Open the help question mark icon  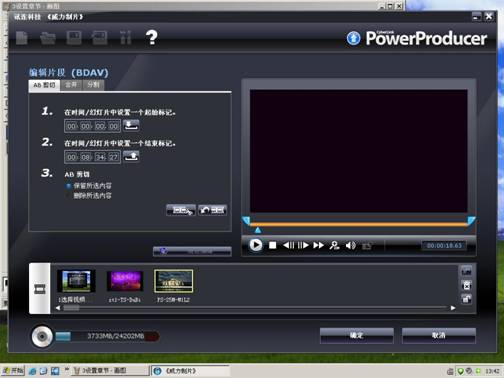pyautogui.click(x=152, y=37)
